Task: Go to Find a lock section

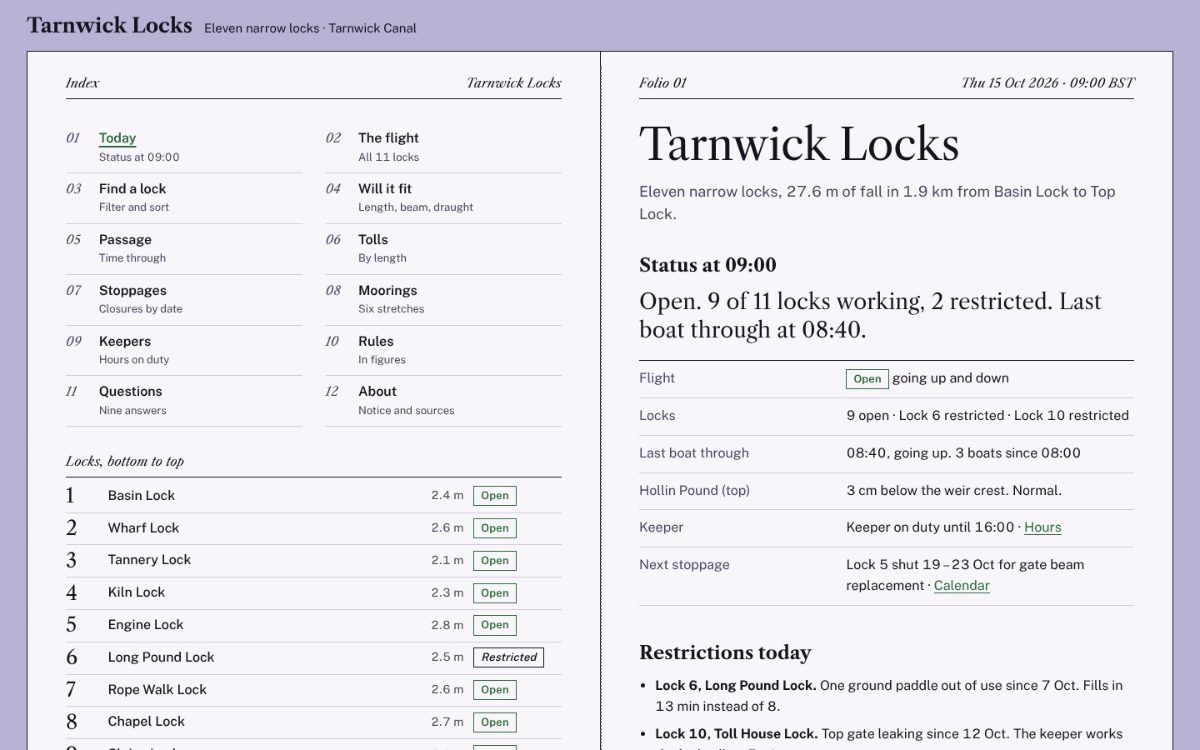Action: point(184,197)
